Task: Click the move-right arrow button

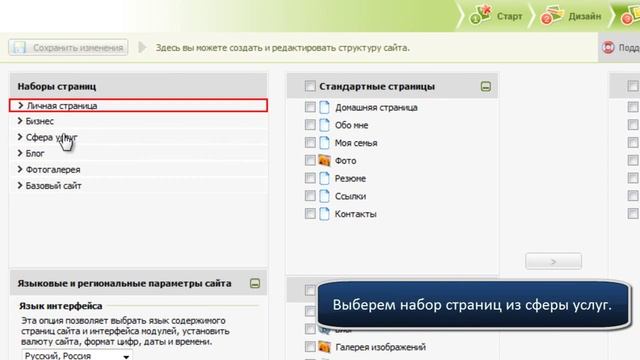Action: click(x=553, y=261)
